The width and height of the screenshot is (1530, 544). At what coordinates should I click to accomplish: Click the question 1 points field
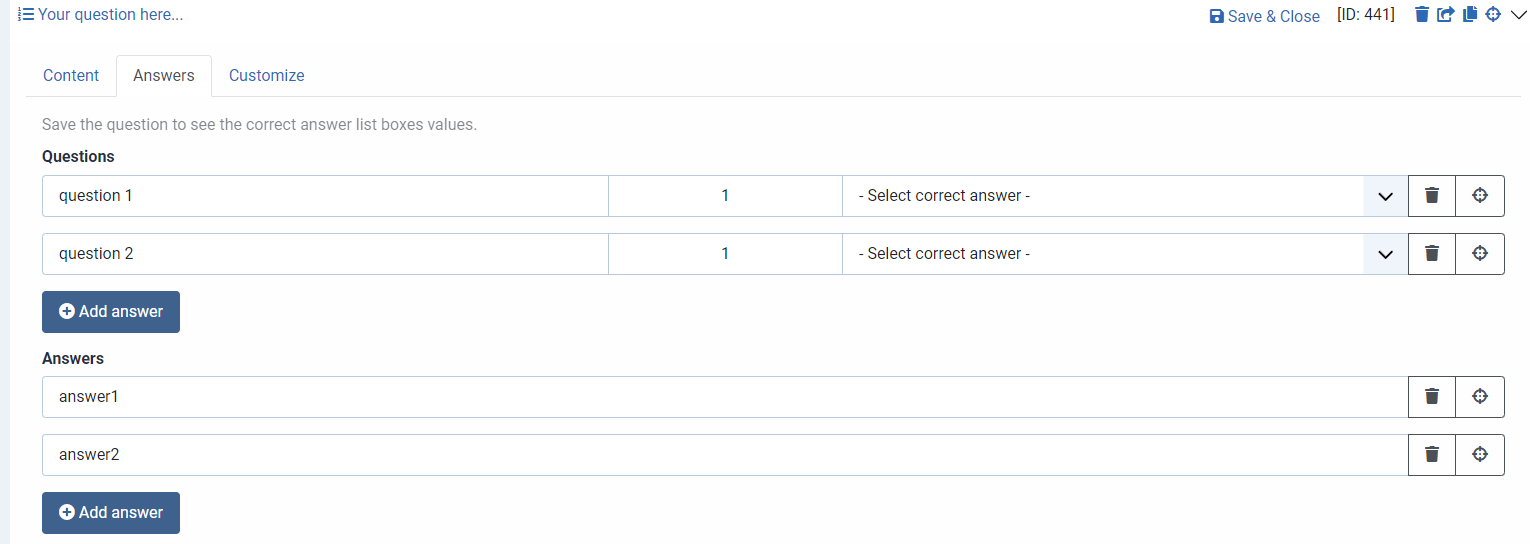point(725,196)
